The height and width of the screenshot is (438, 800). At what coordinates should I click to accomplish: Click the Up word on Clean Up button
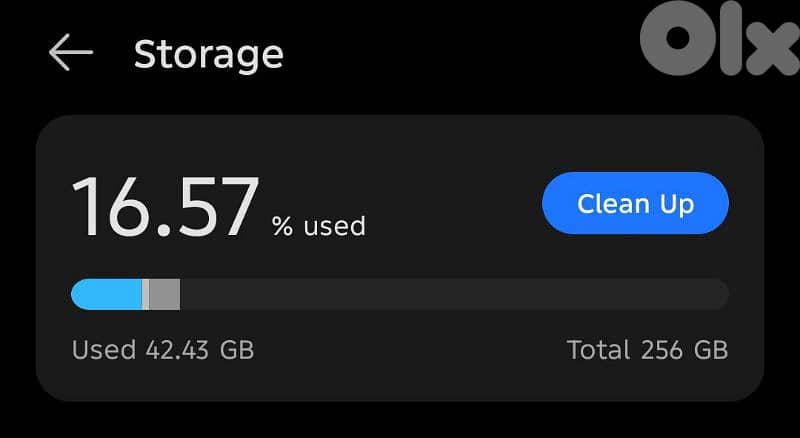point(676,204)
